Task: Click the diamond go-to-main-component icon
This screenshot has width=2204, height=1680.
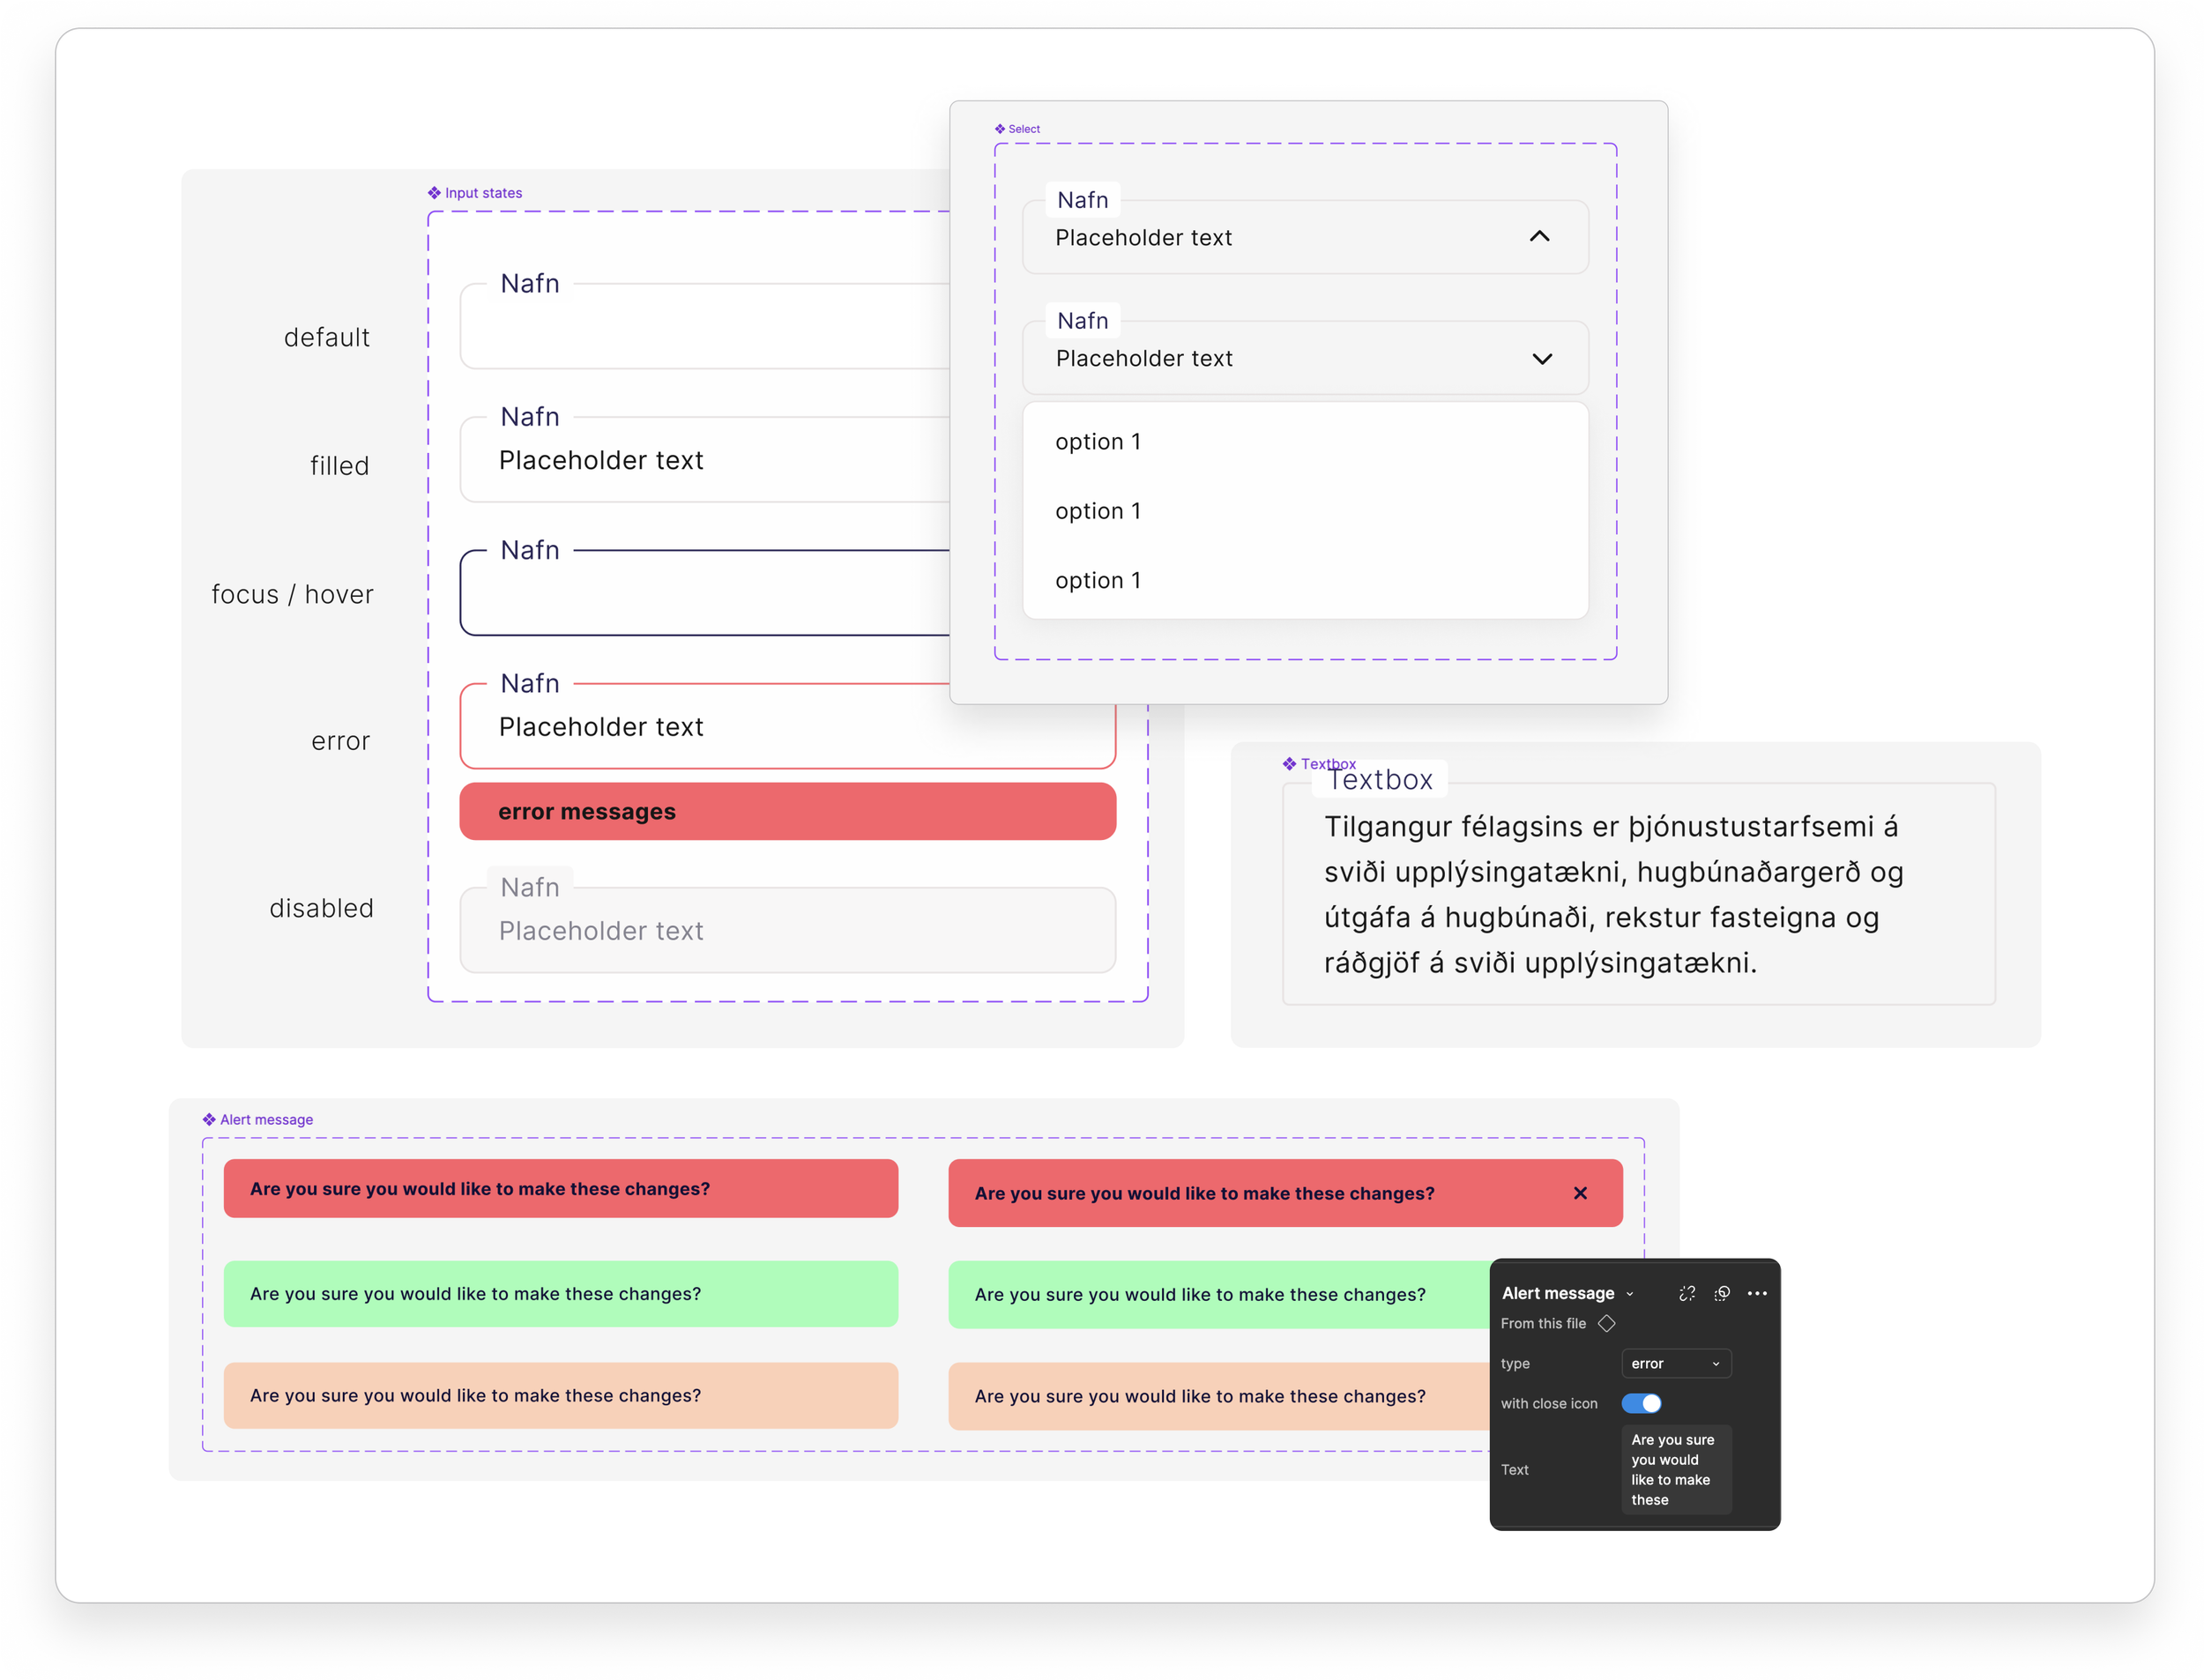Action: (x=1607, y=1323)
